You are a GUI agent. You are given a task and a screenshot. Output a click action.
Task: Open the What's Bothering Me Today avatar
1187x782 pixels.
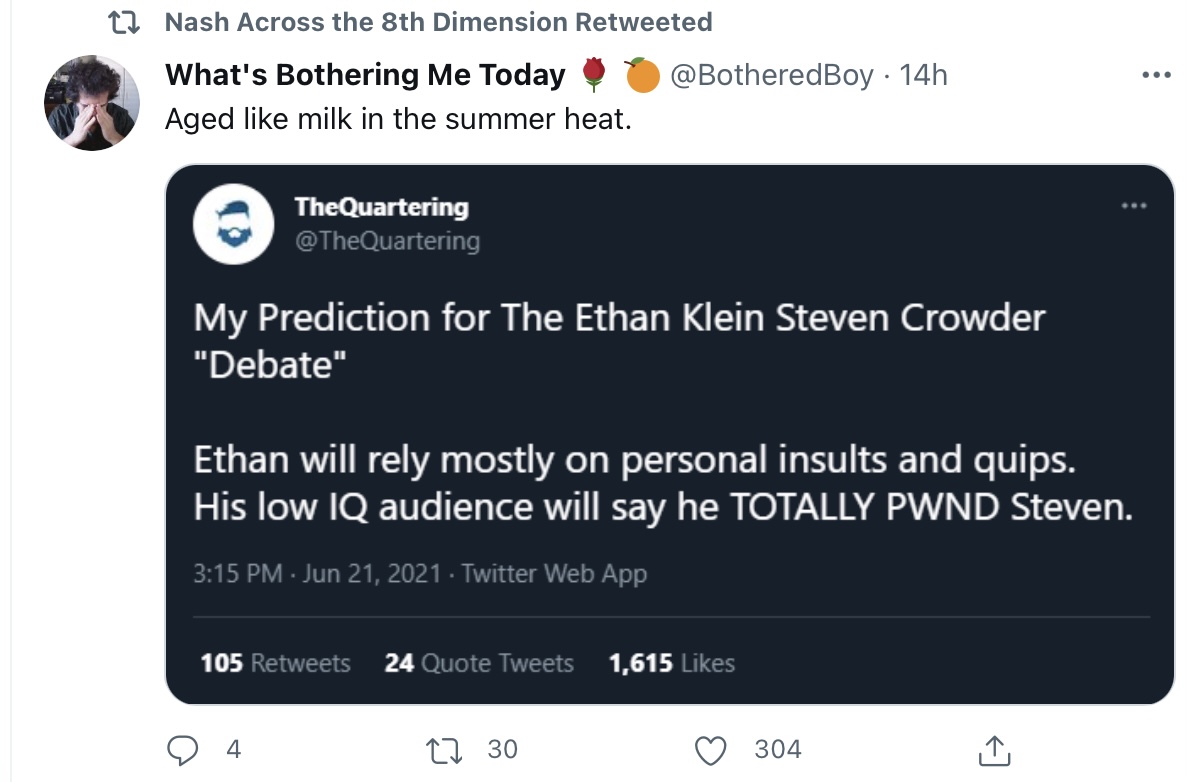click(92, 103)
